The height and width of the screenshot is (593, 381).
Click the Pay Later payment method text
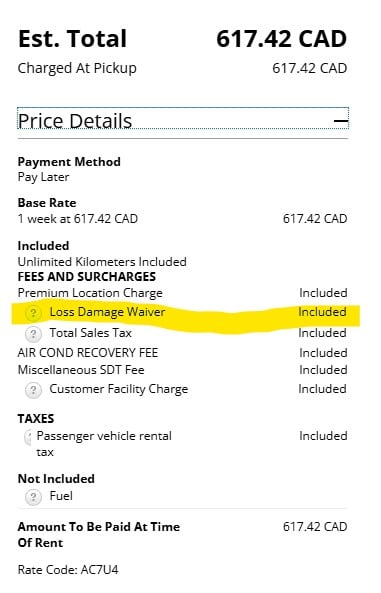pyautogui.click(x=44, y=177)
